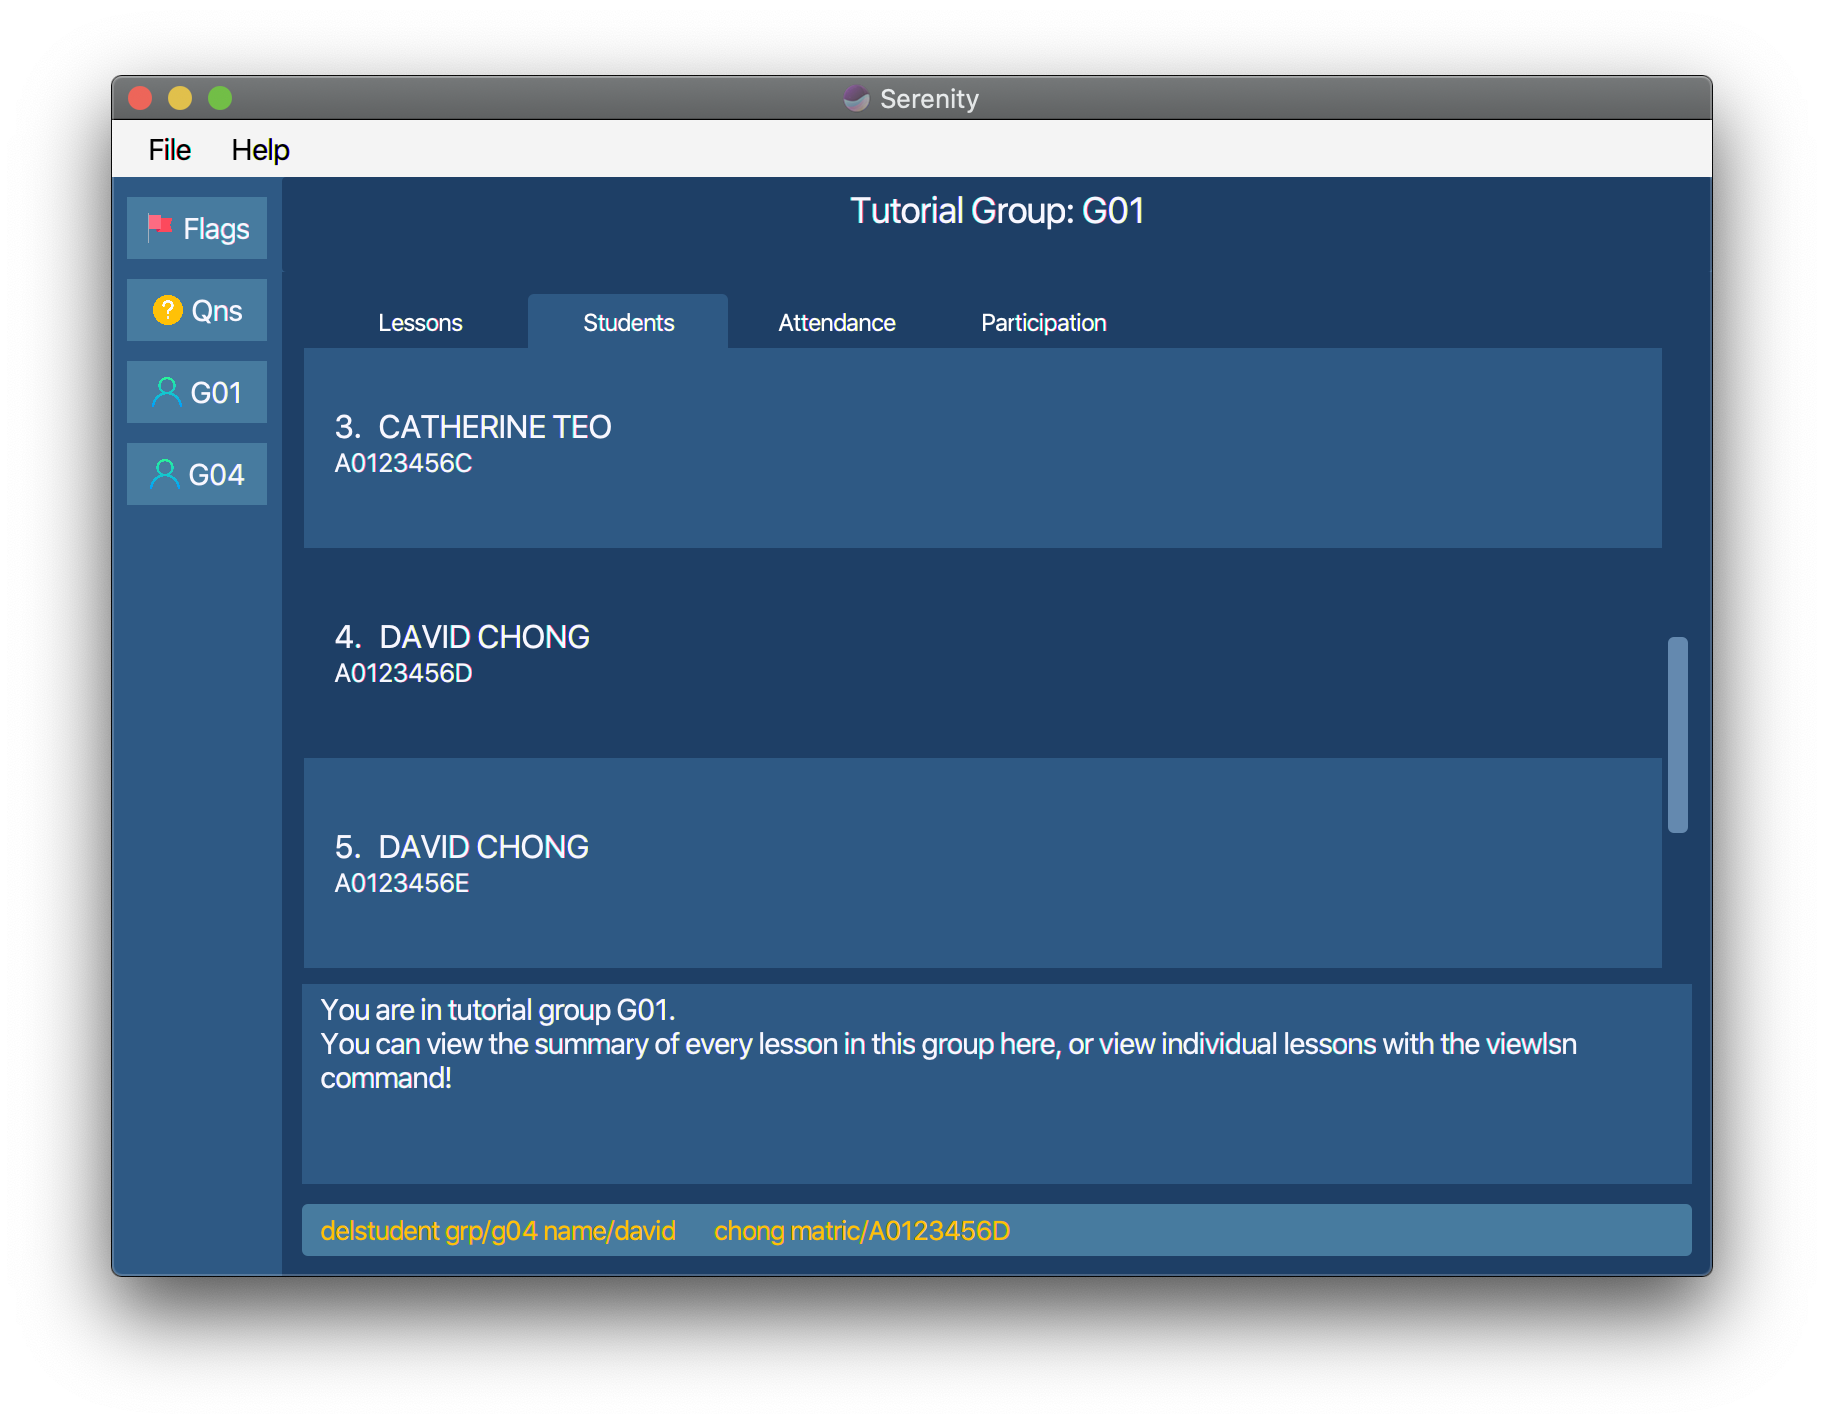The width and height of the screenshot is (1824, 1424).
Task: Click the green maximize window button
Action: pyautogui.click(x=220, y=98)
